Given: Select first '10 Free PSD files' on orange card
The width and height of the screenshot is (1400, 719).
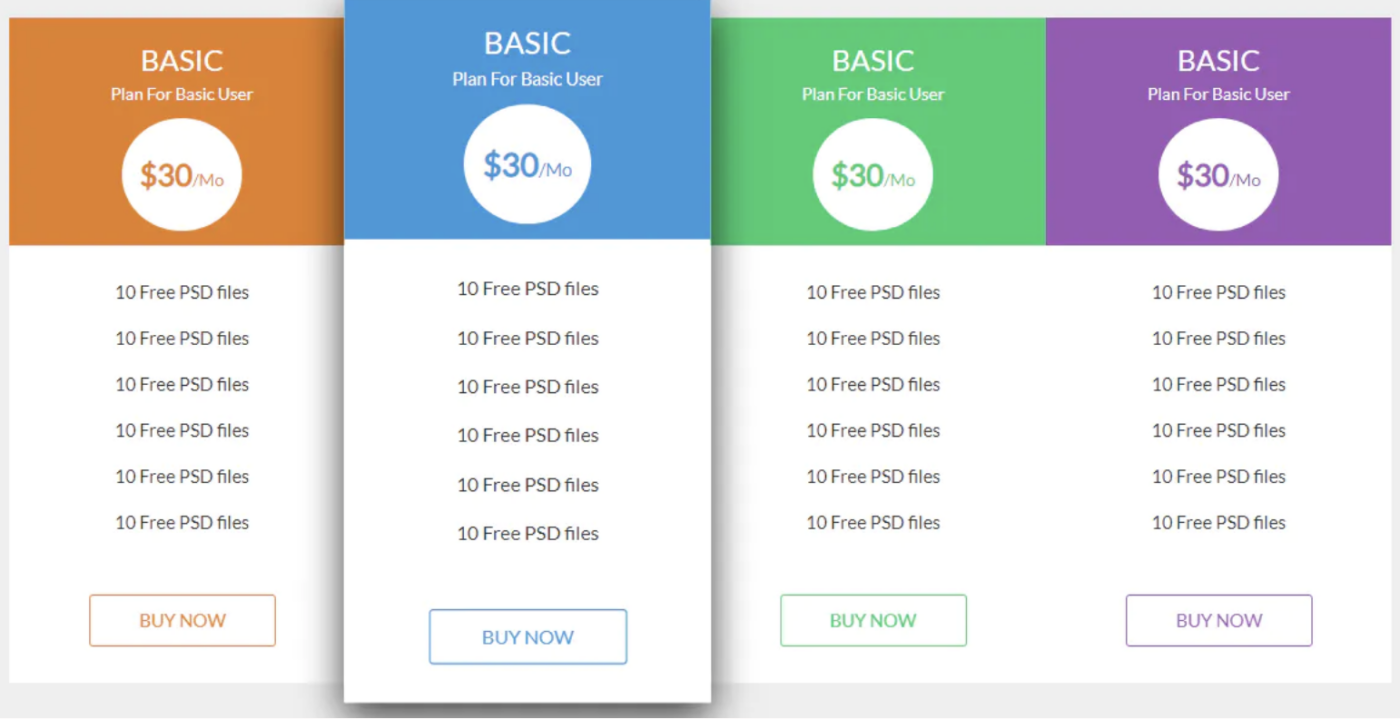Looking at the screenshot, I should pyautogui.click(x=182, y=292).
